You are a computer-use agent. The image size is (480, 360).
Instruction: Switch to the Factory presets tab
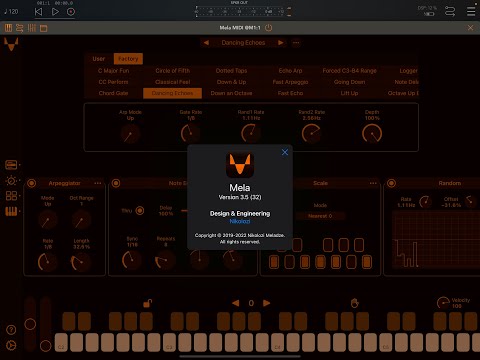tap(128, 59)
